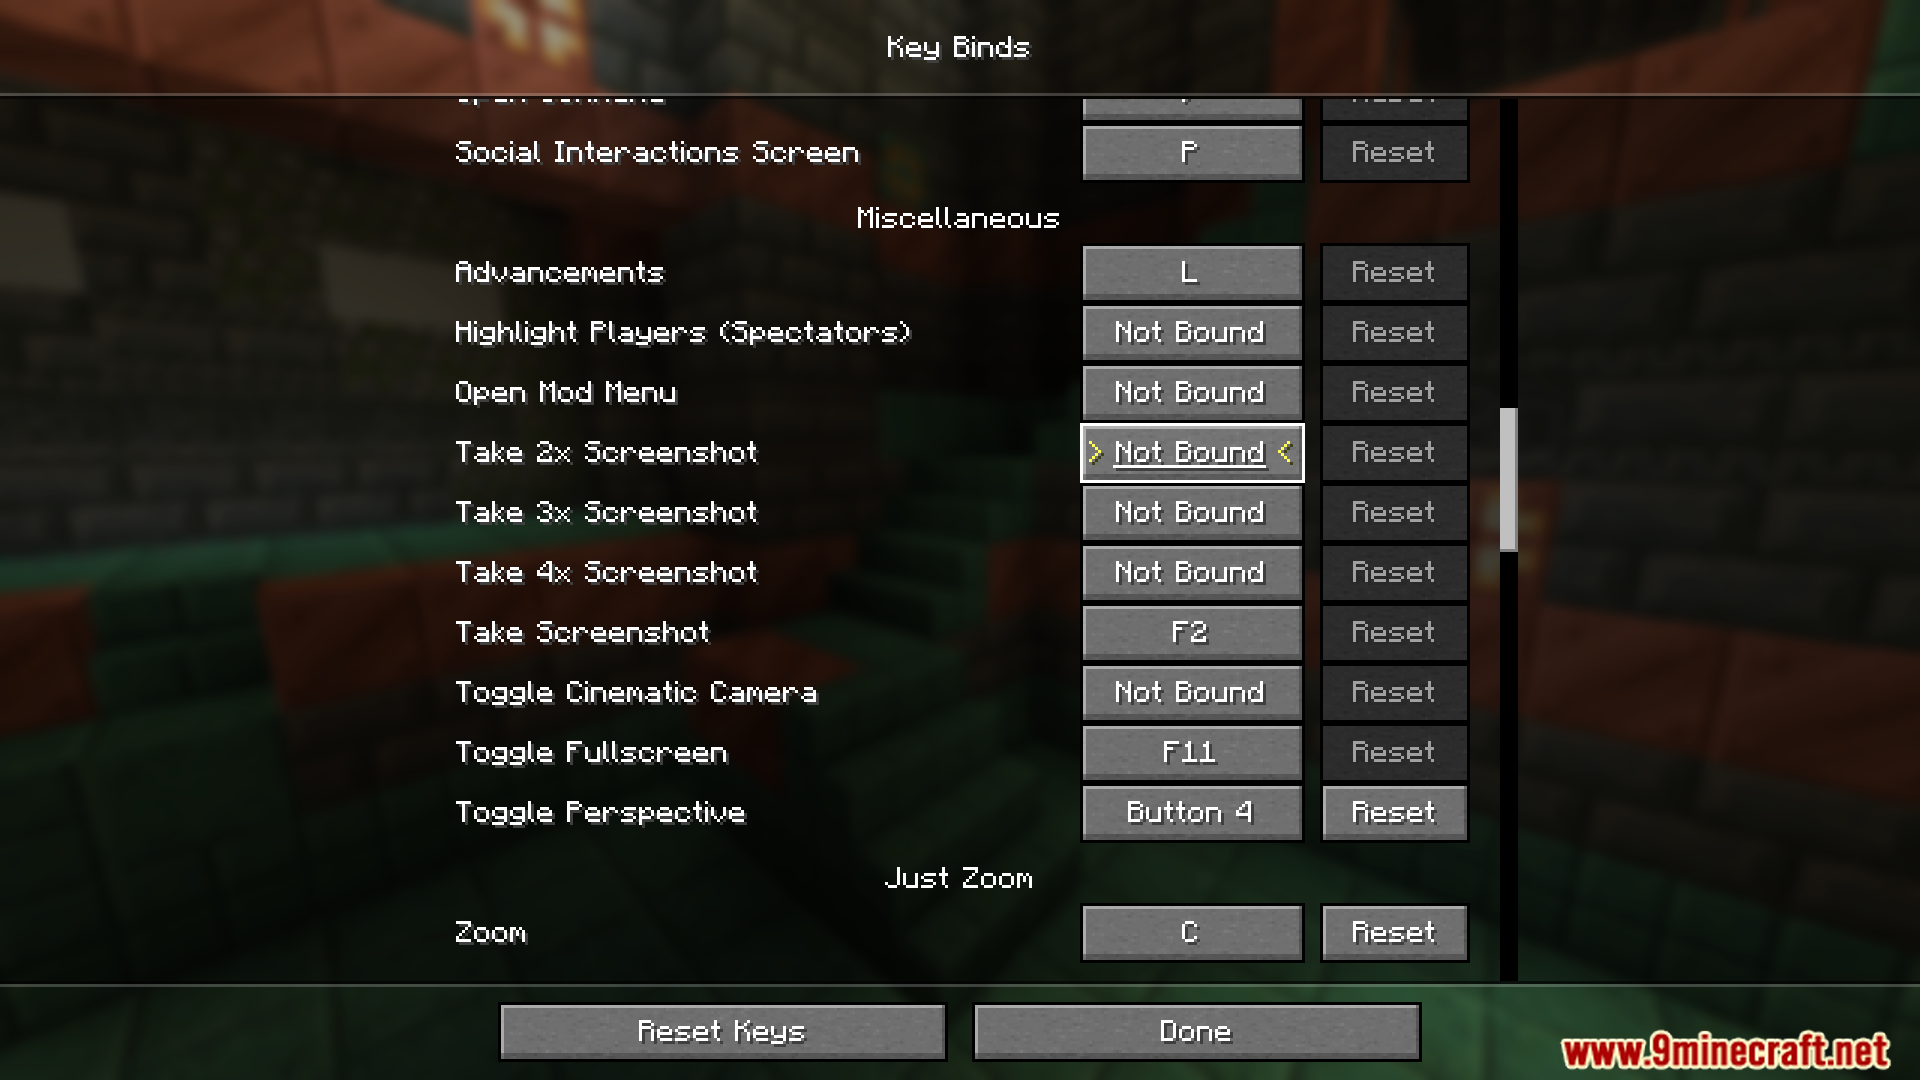This screenshot has height=1080, width=1920.
Task: Click selected Take 2x Screenshot bind
Action: [x=1192, y=452]
